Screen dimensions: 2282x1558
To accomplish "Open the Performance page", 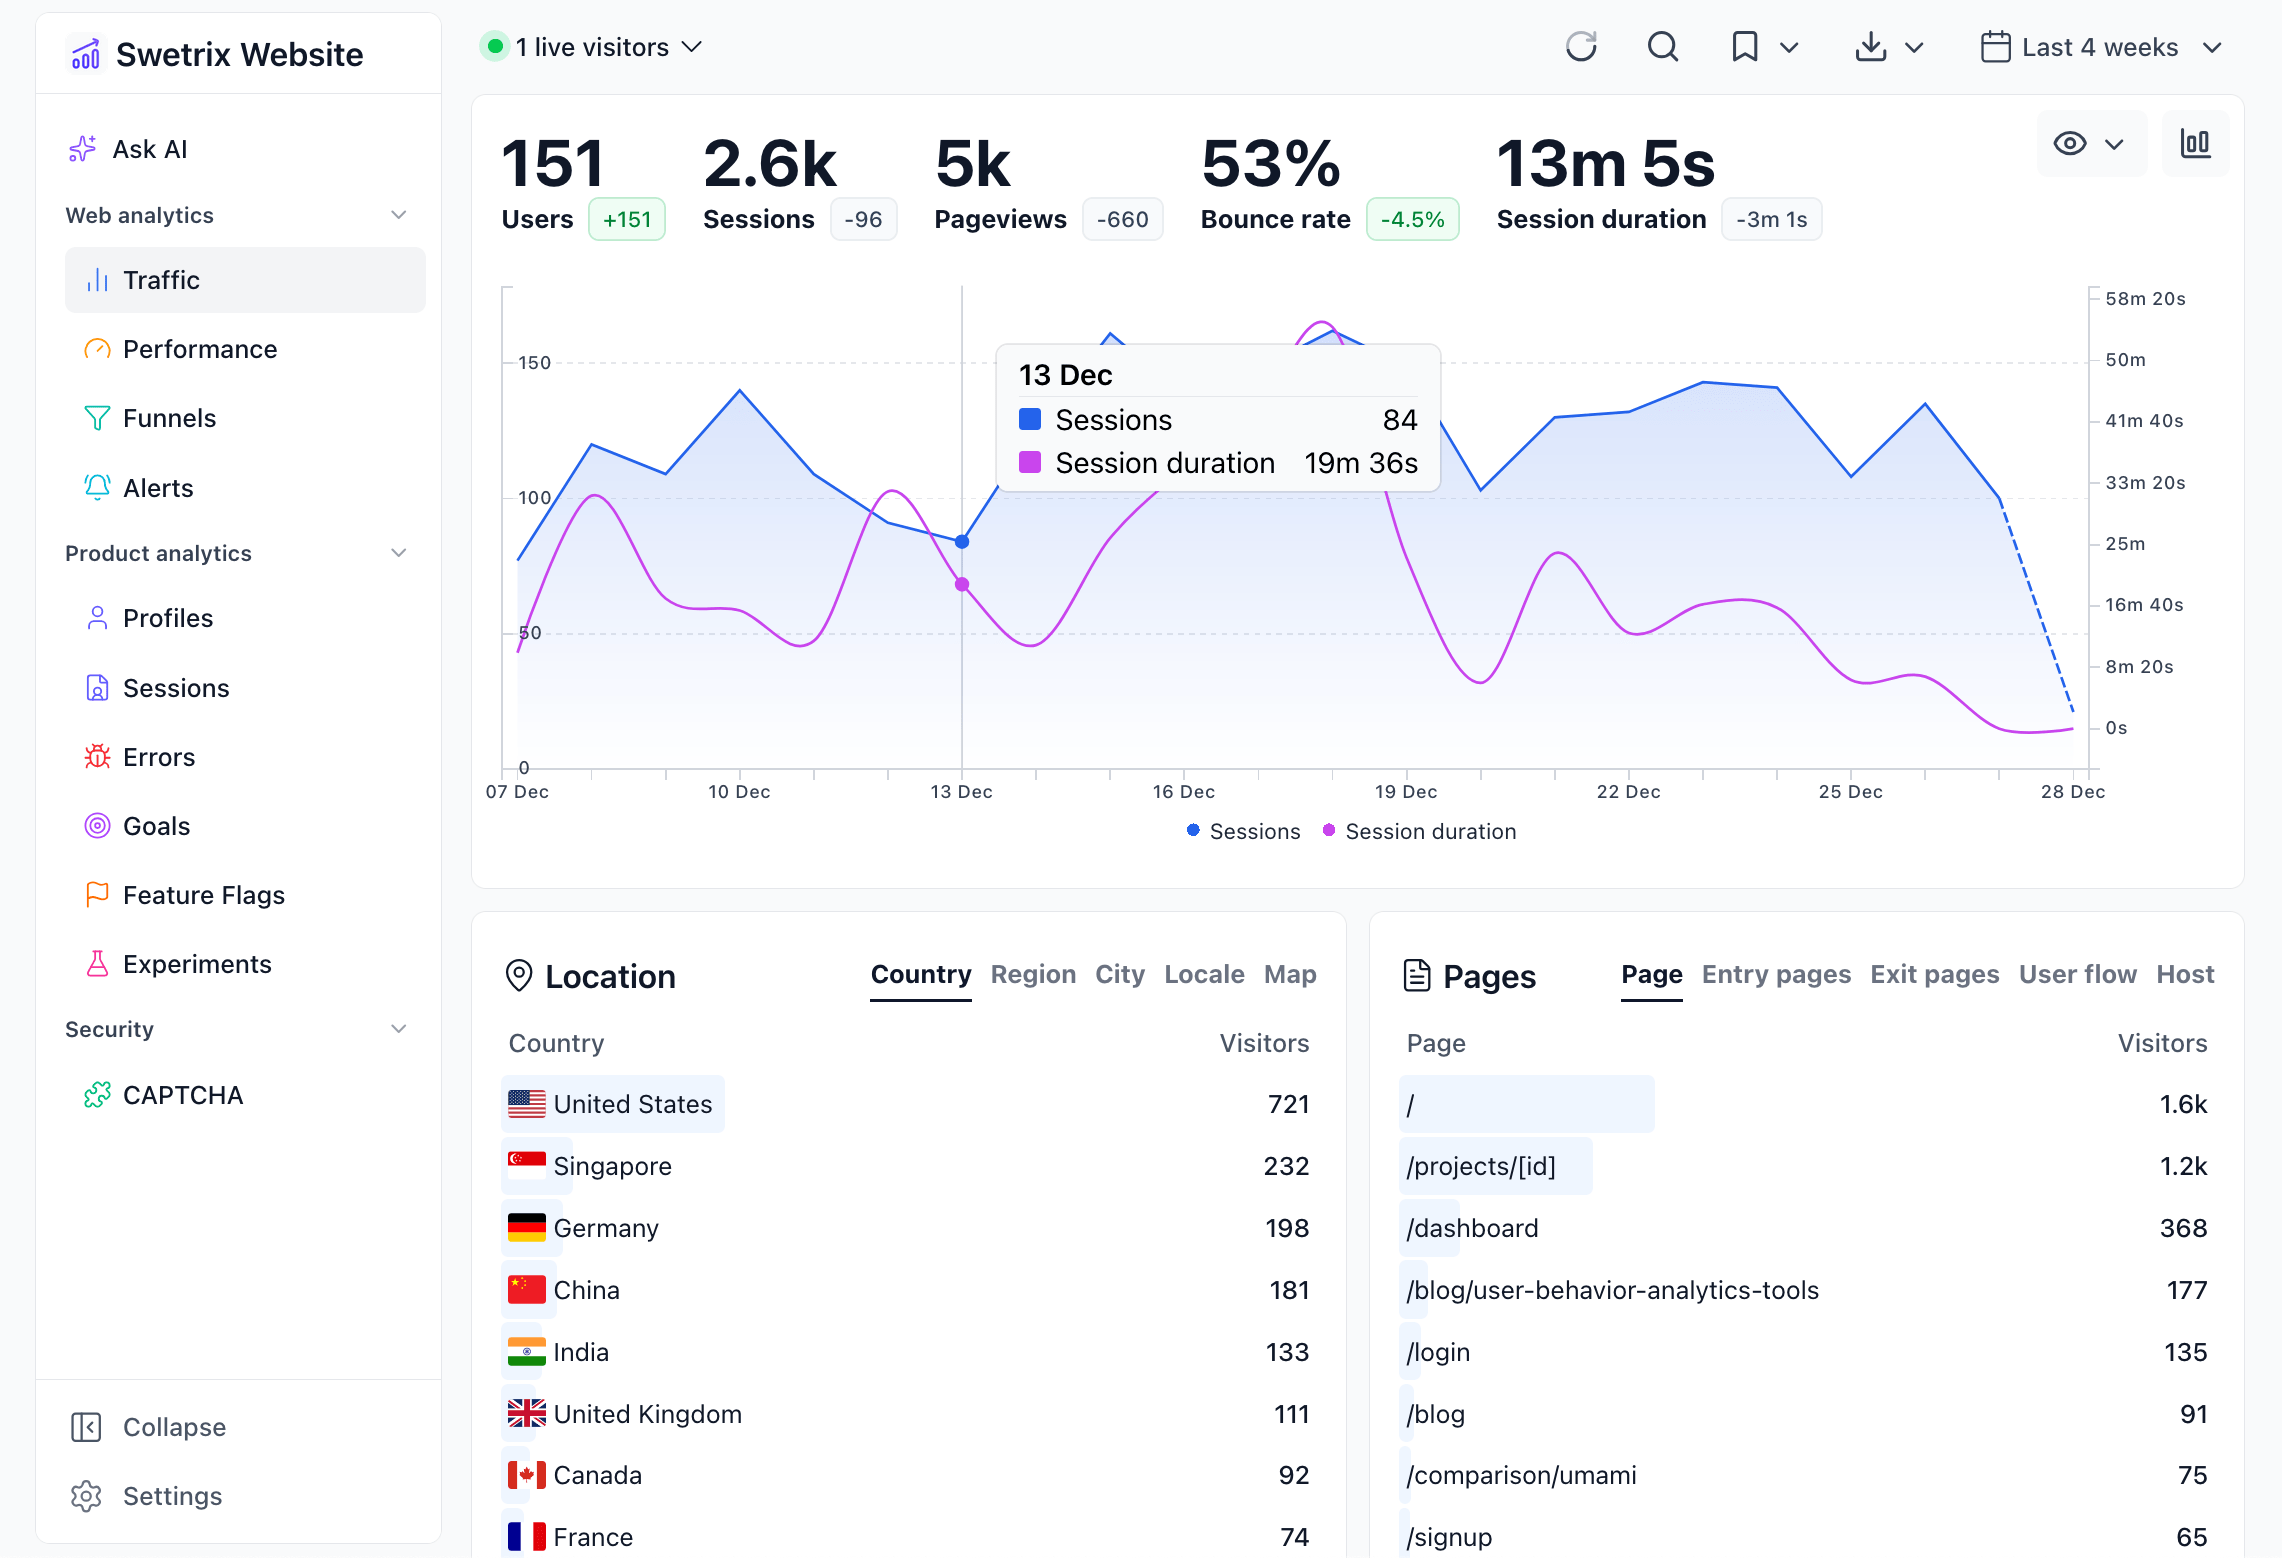I will tap(200, 348).
